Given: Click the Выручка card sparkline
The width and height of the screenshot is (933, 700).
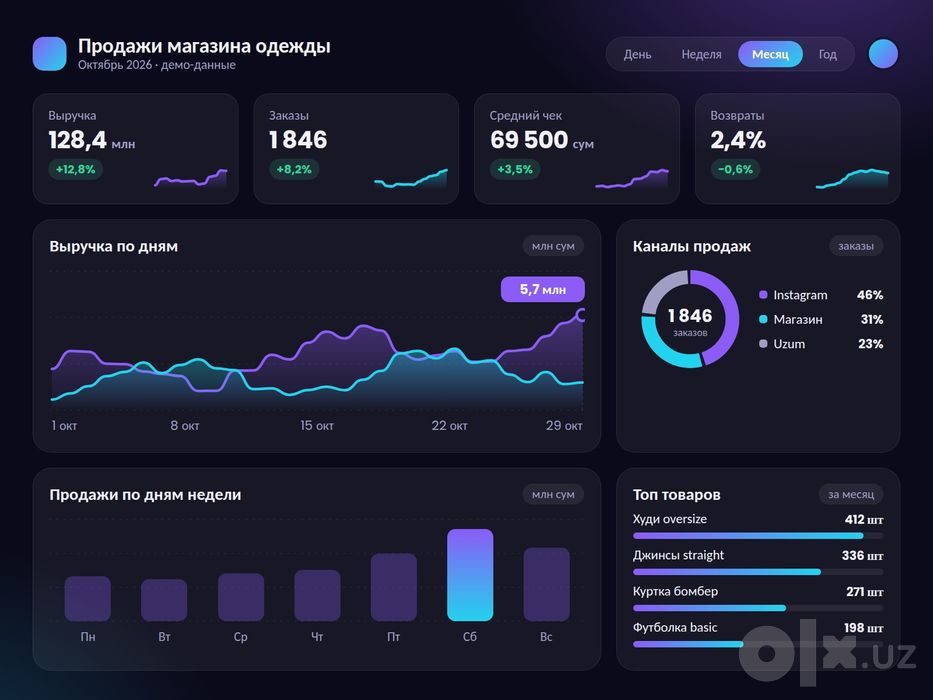Looking at the screenshot, I should 190,179.
